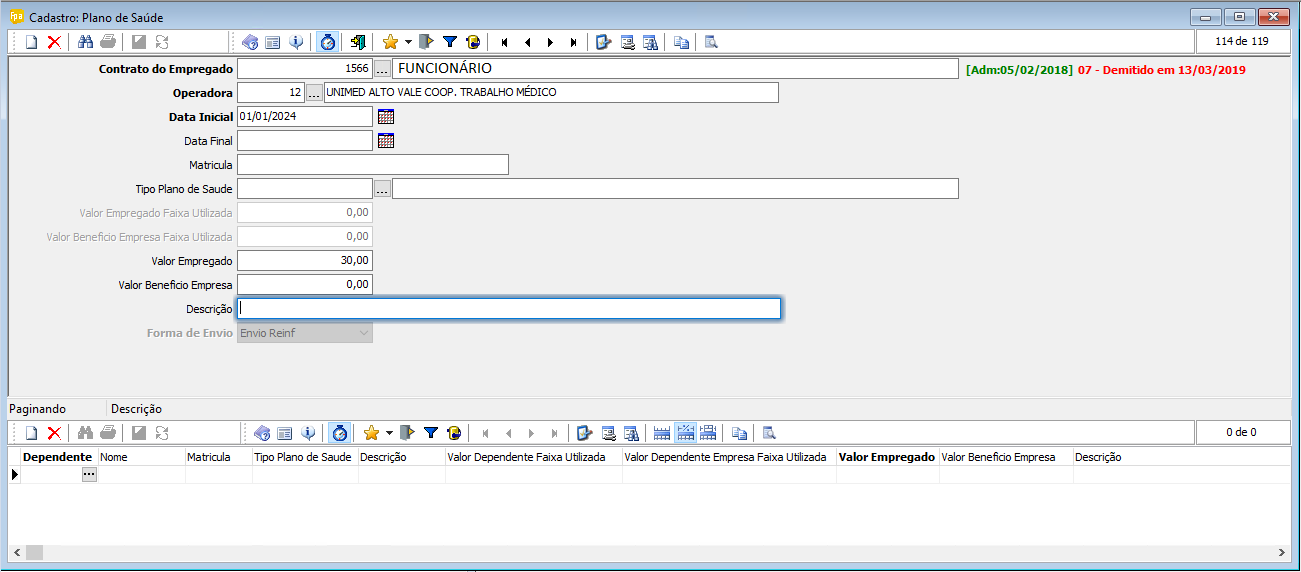
Task: Click the Nome column header
Action: click(141, 457)
